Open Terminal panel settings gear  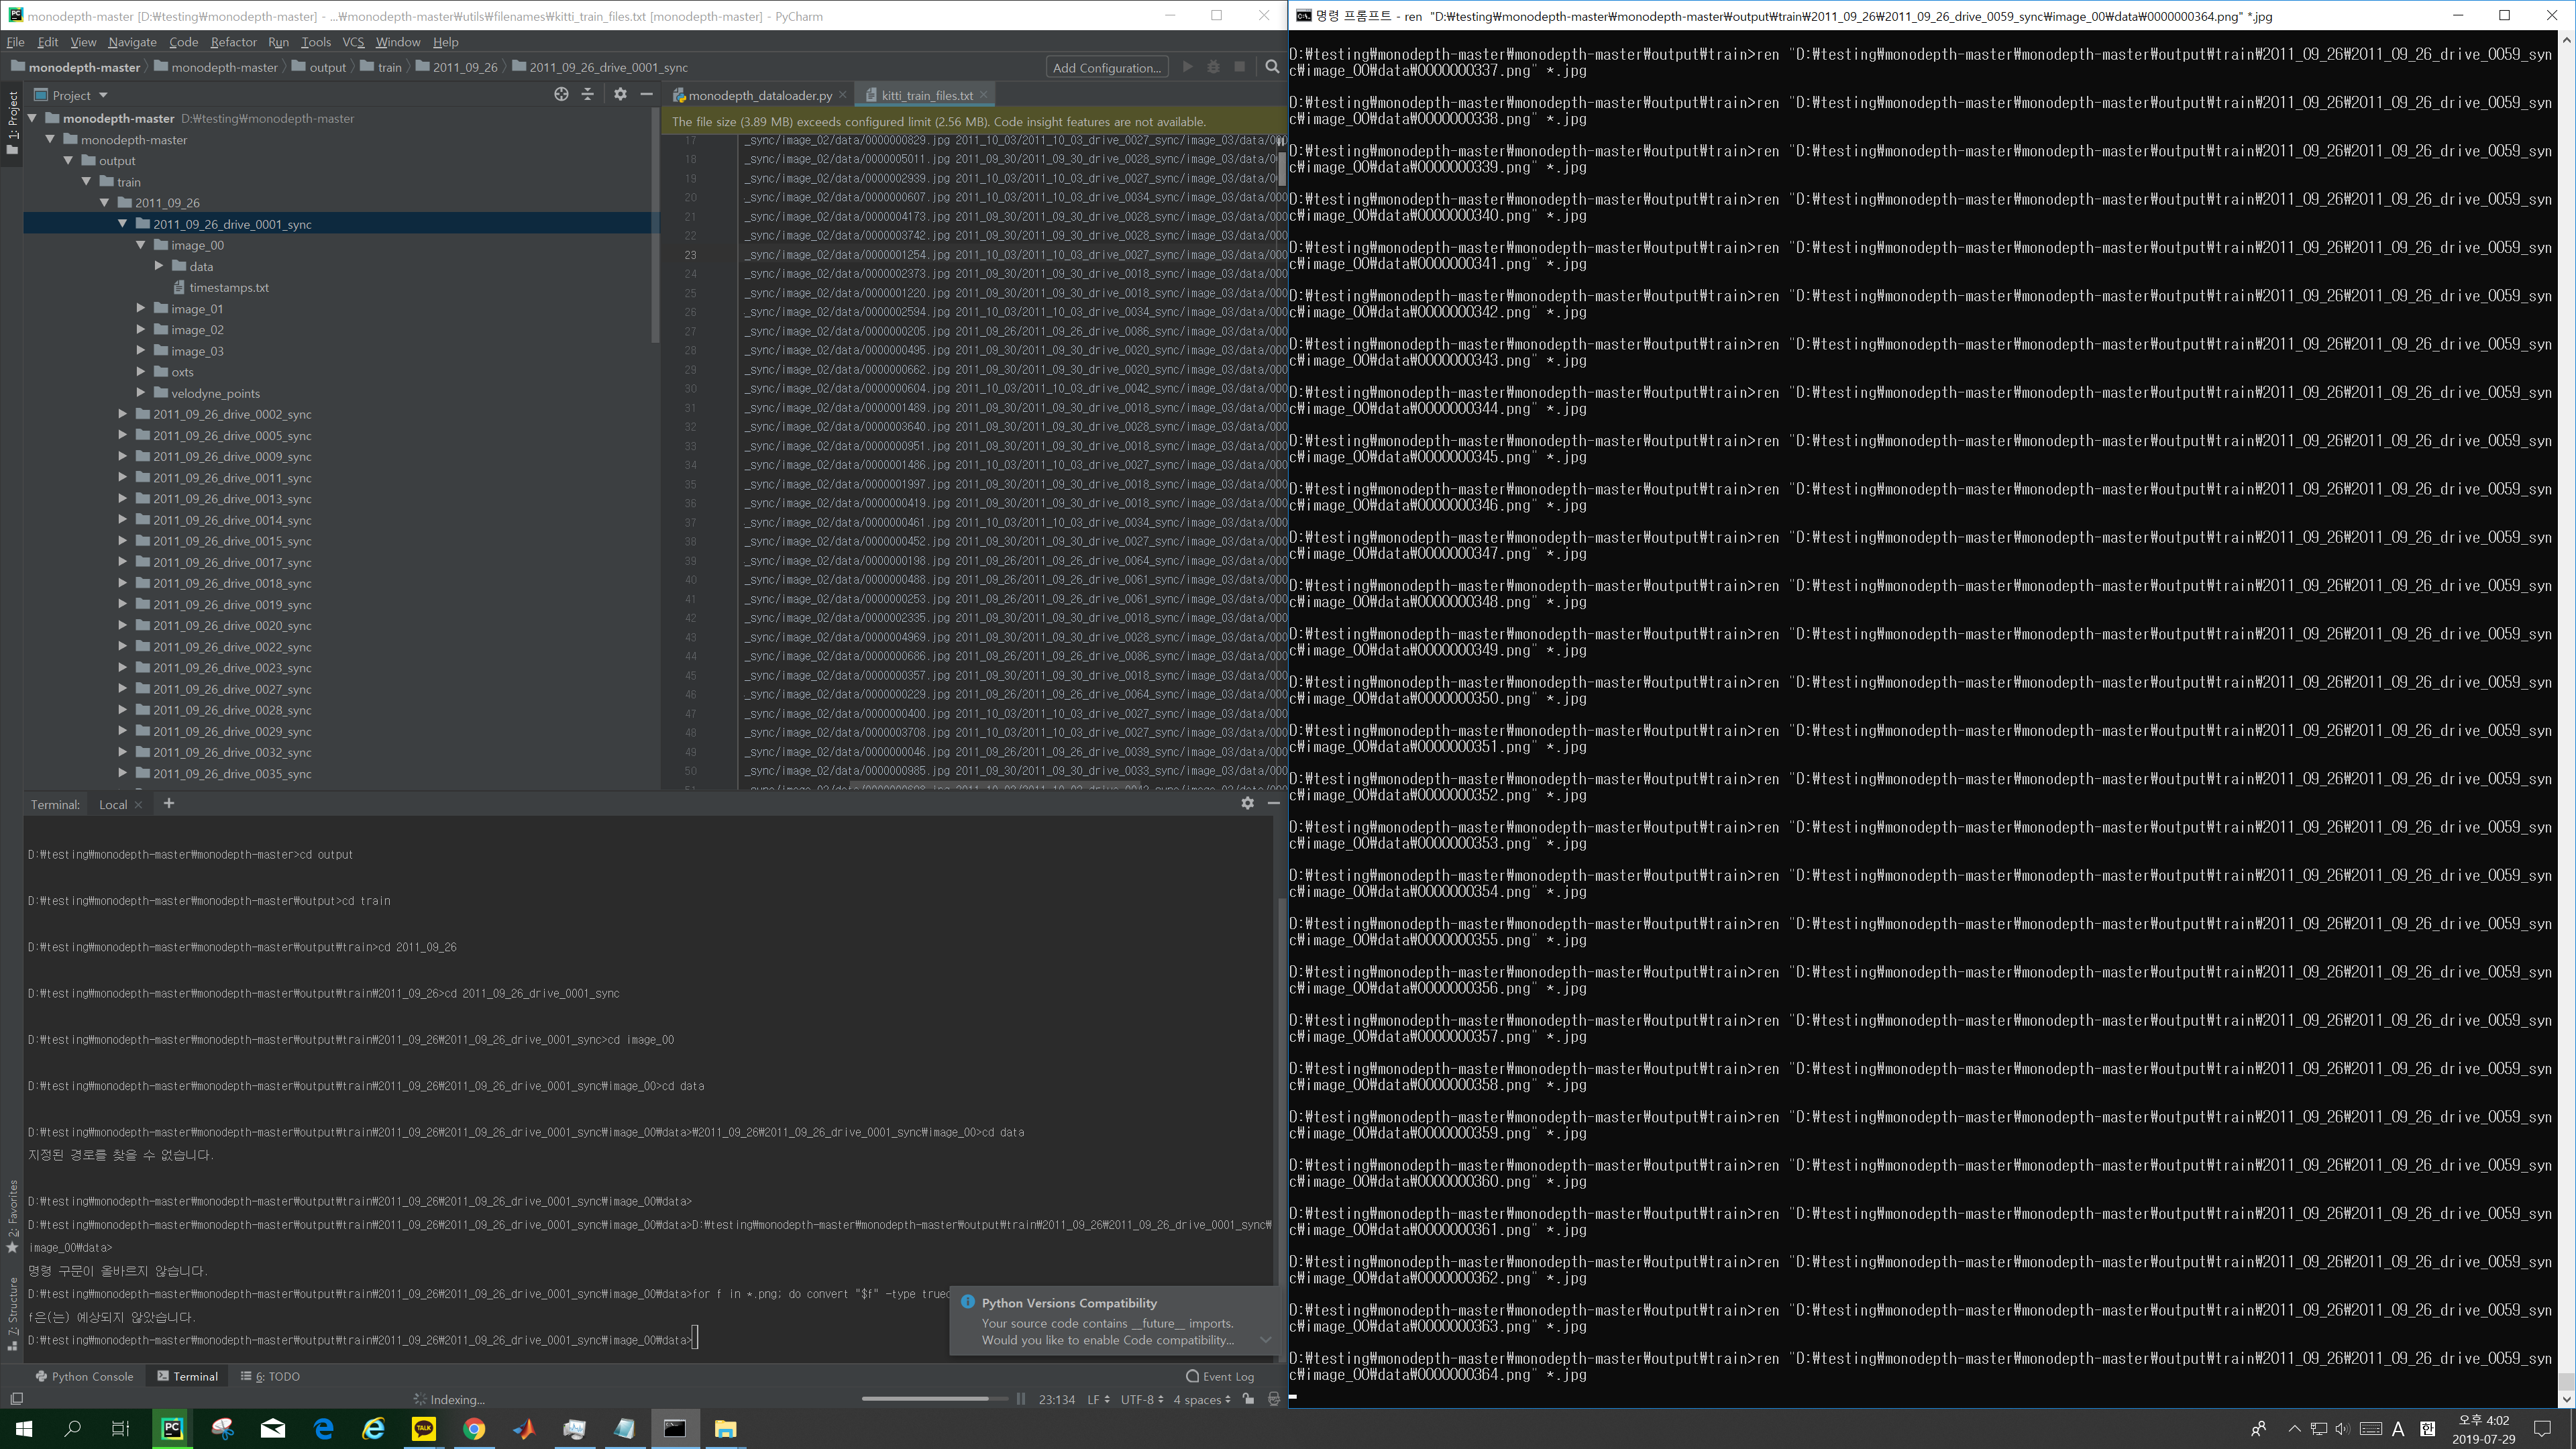[1247, 803]
